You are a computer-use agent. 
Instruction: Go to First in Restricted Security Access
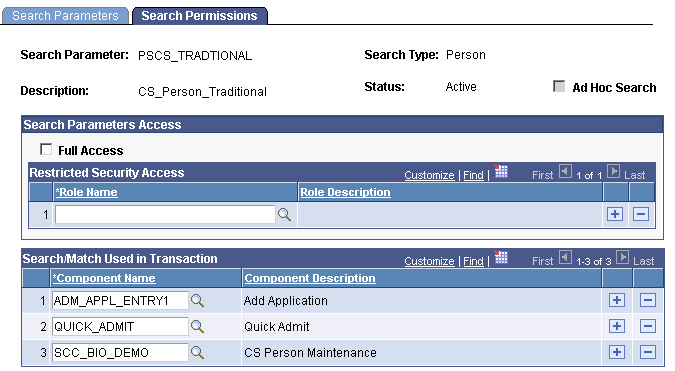(542, 175)
